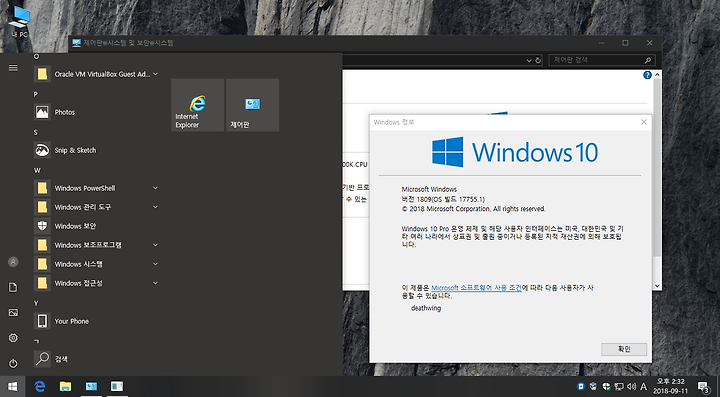Open the VirtualBox Guest Additions tray icon
Image resolution: width=720 pixels, height=397 pixels.
click(593, 386)
